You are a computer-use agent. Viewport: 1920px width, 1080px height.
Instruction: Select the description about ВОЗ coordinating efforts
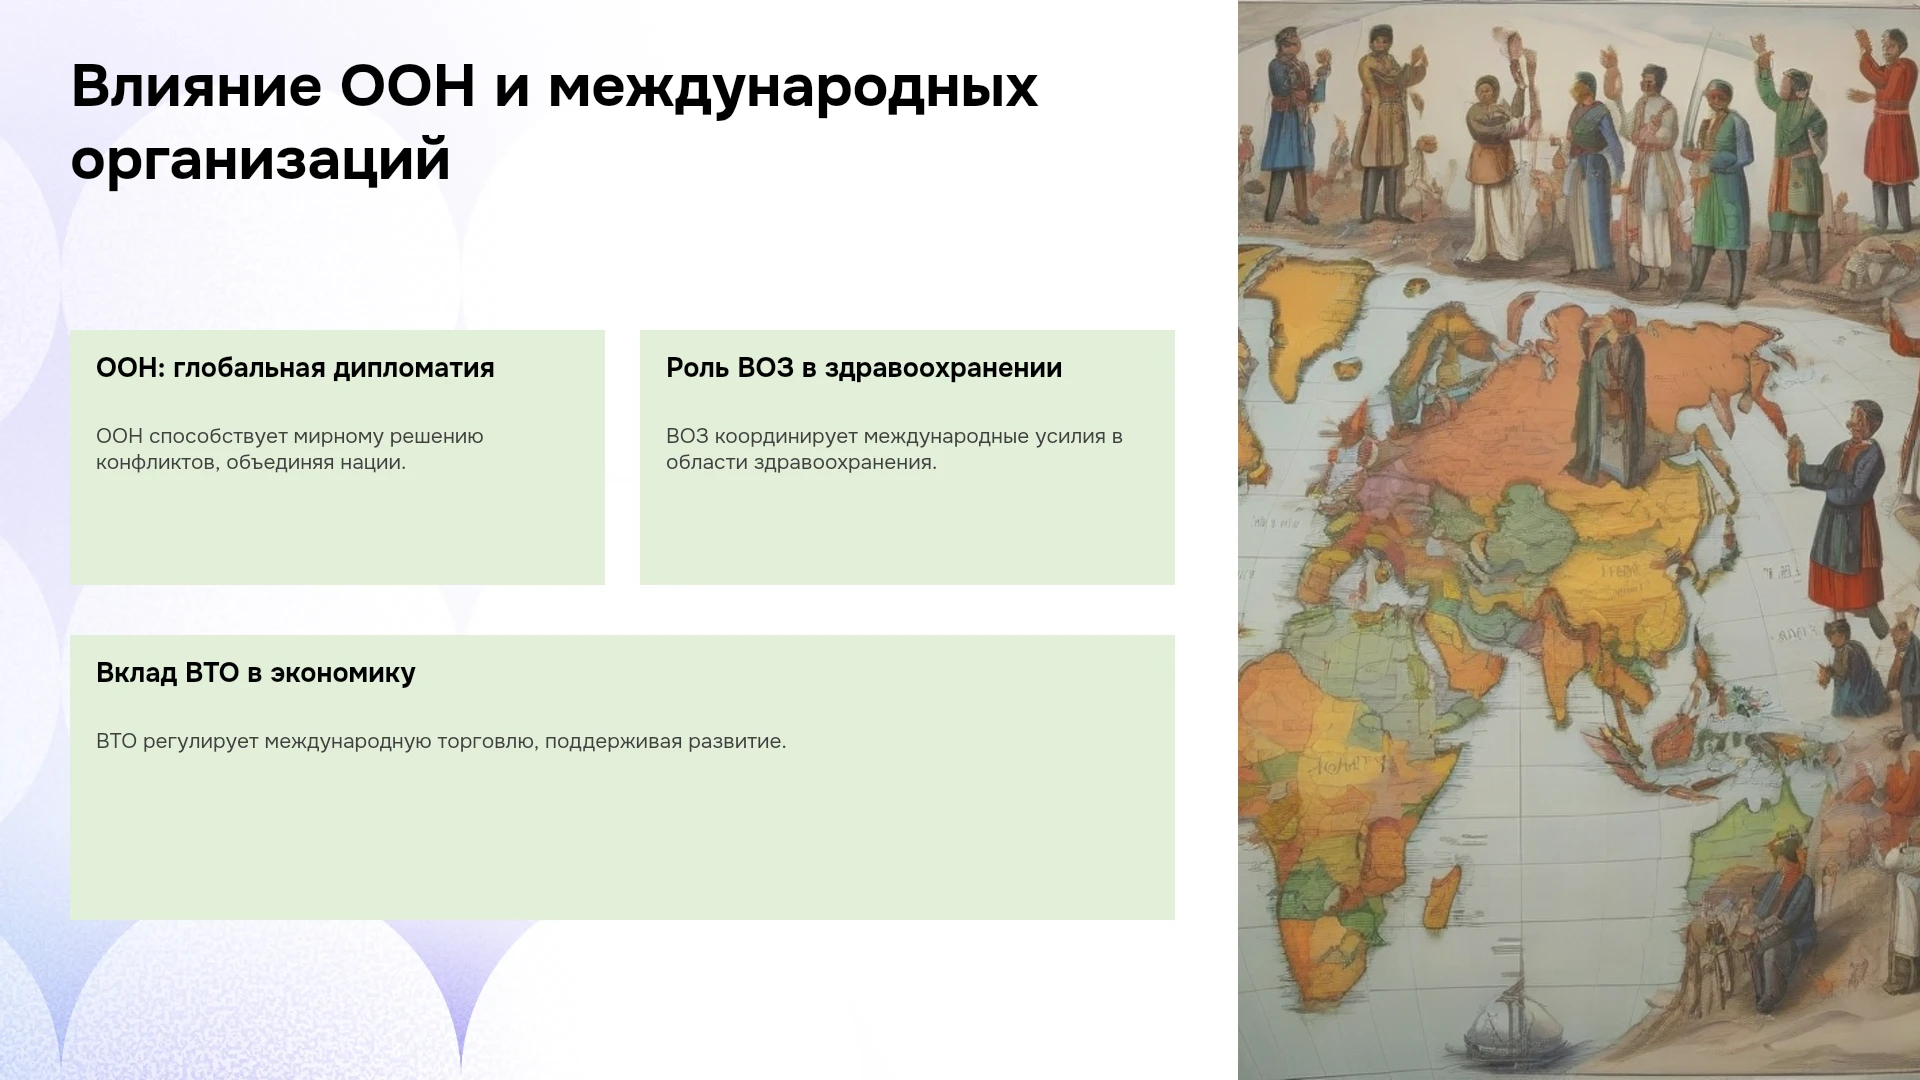(894, 449)
